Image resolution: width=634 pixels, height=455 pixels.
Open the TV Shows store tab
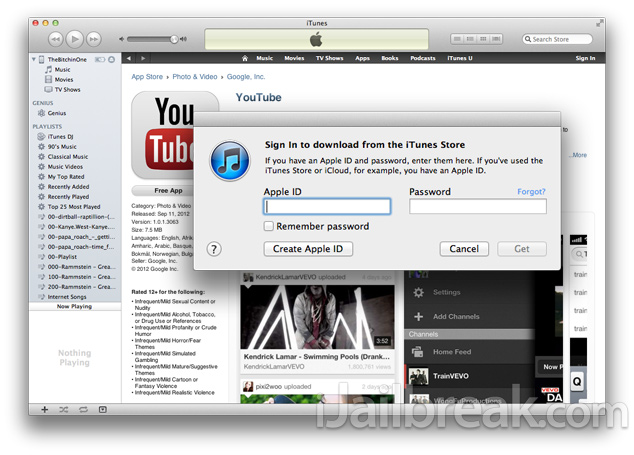[x=330, y=58]
